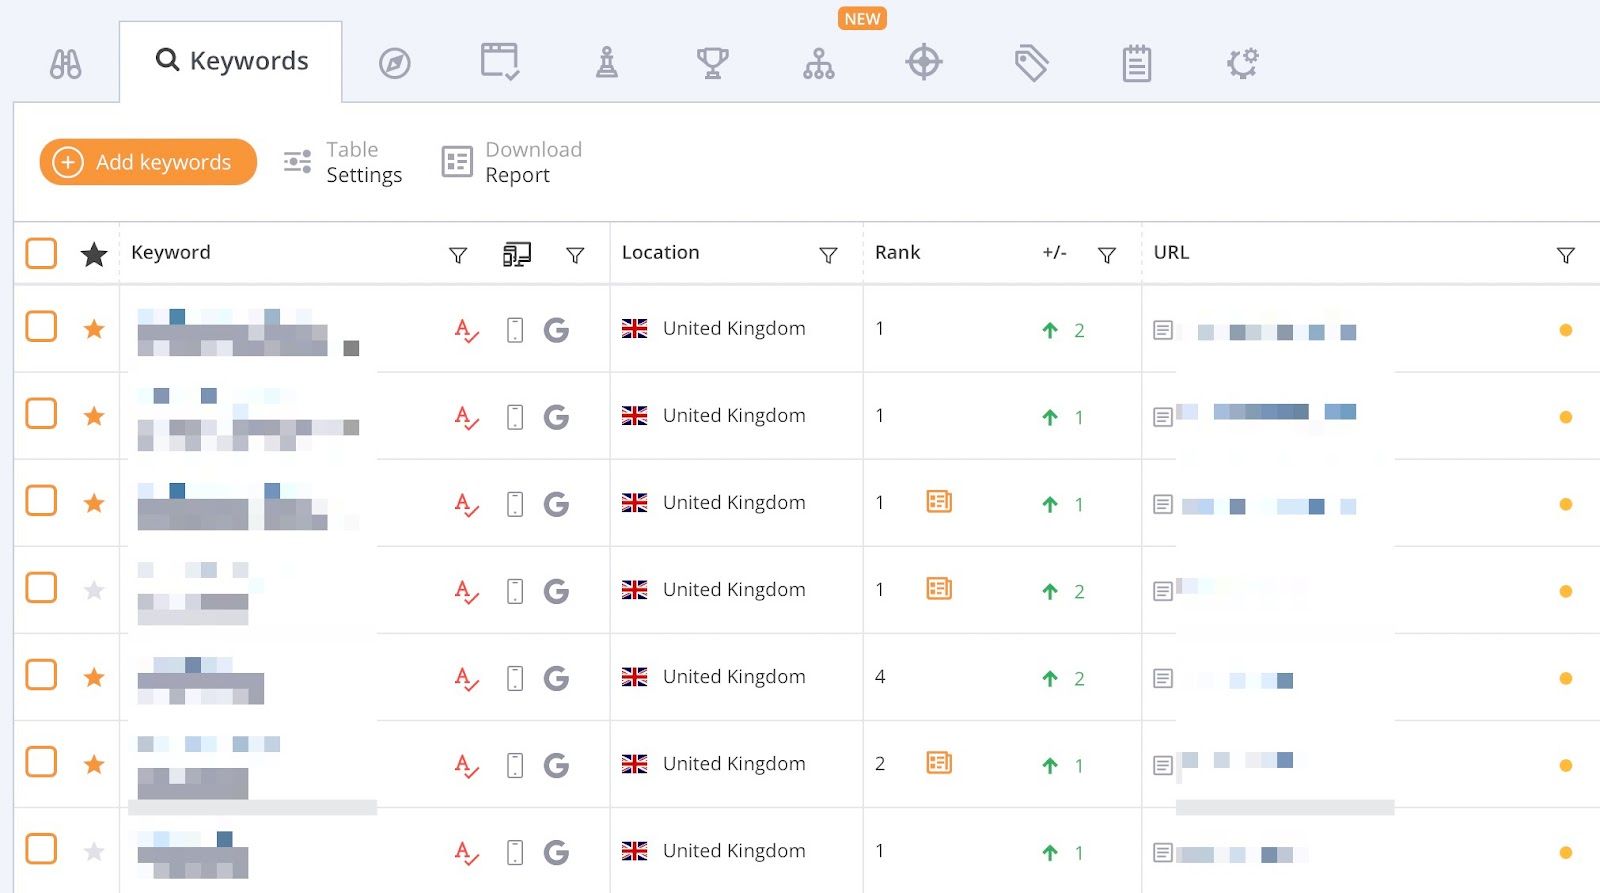
Task: Click the green up arrow in the first row
Action: click(1050, 330)
